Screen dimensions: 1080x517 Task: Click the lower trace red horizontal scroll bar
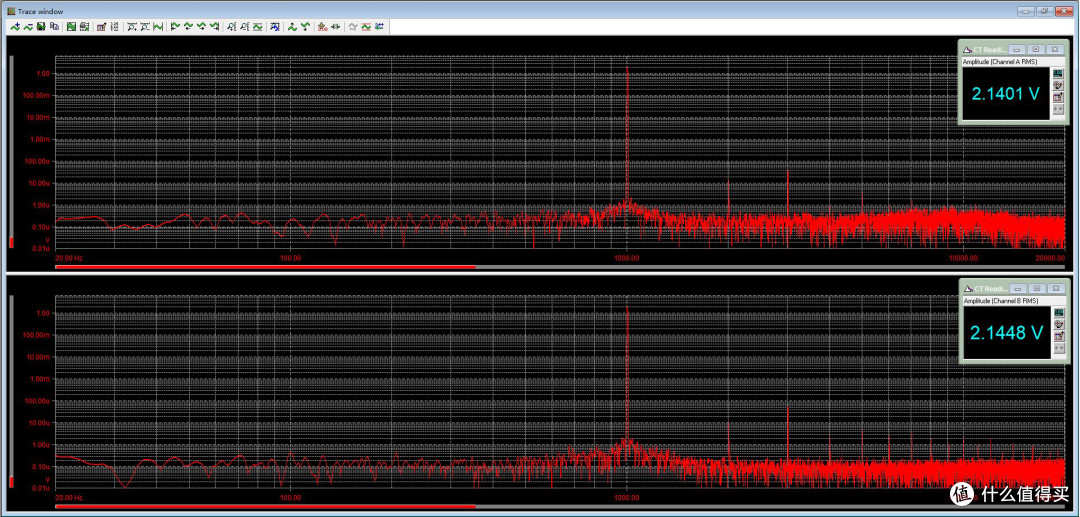[x=265, y=506]
